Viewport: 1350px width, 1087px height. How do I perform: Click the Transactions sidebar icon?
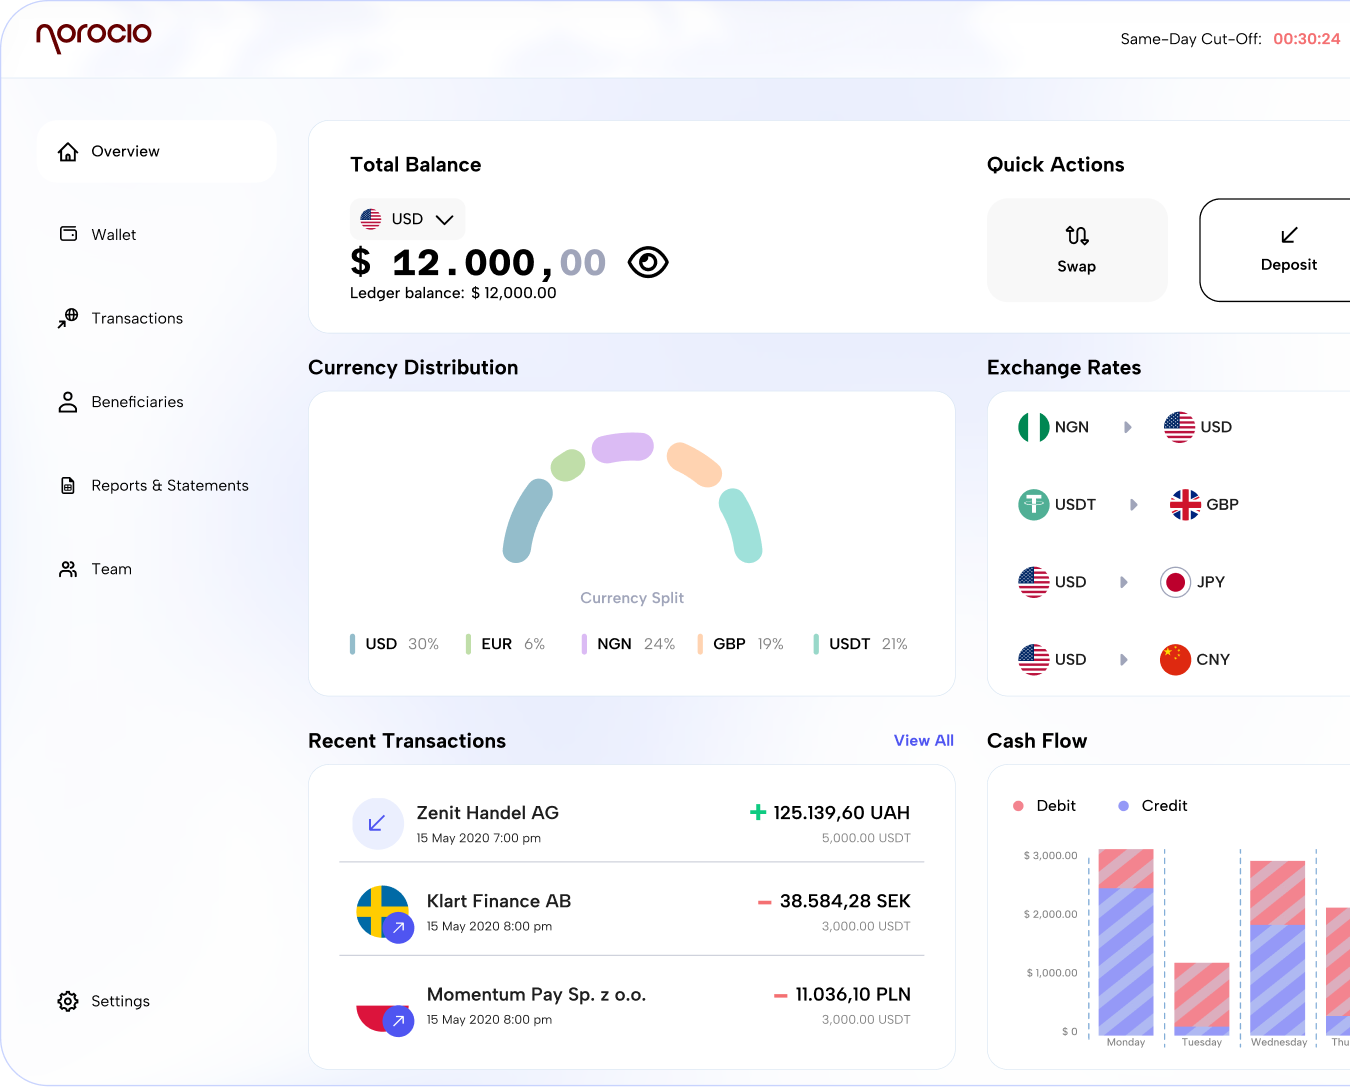(67, 318)
